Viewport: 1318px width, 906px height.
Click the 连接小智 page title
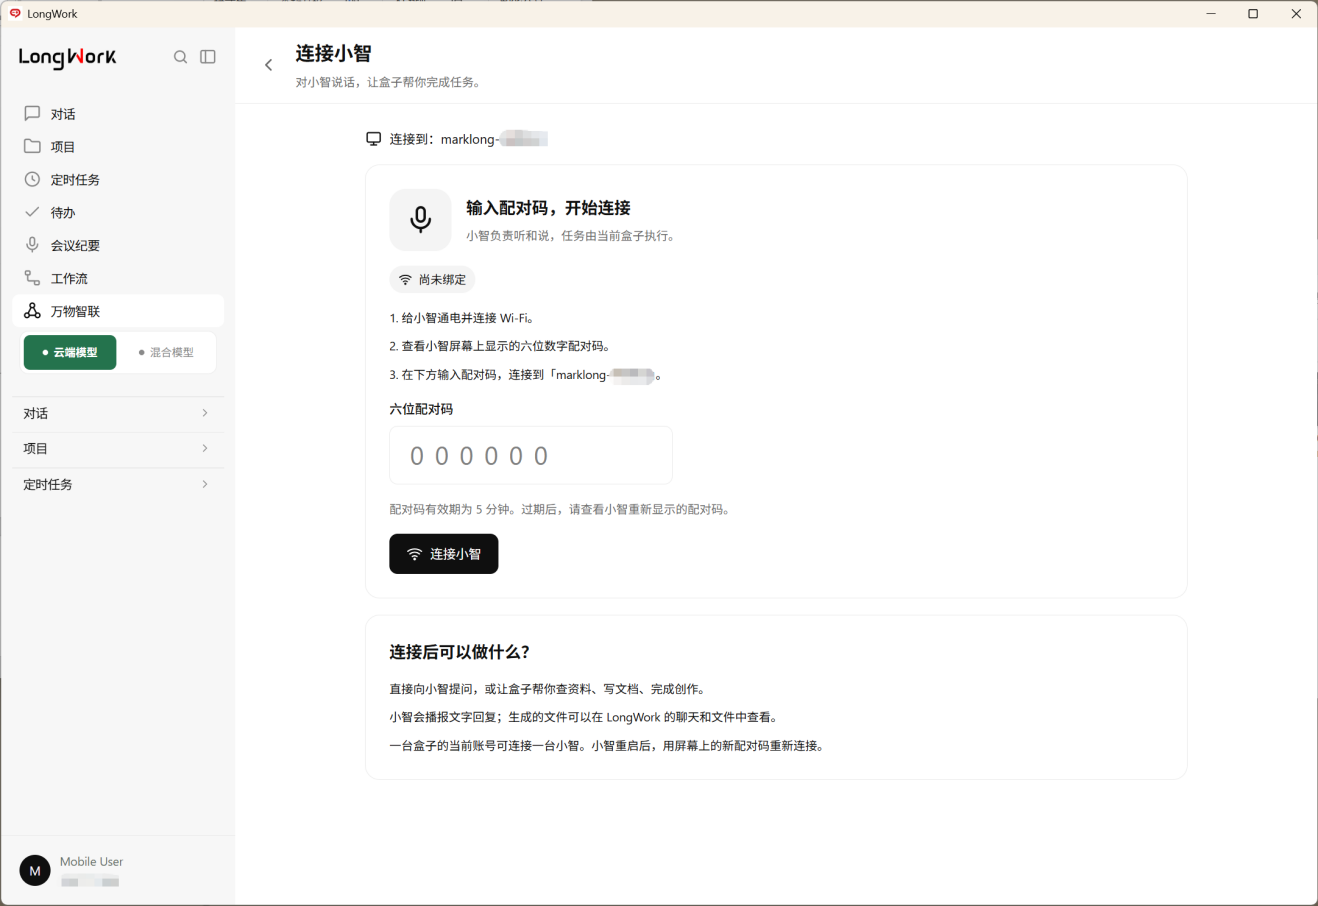tap(333, 54)
